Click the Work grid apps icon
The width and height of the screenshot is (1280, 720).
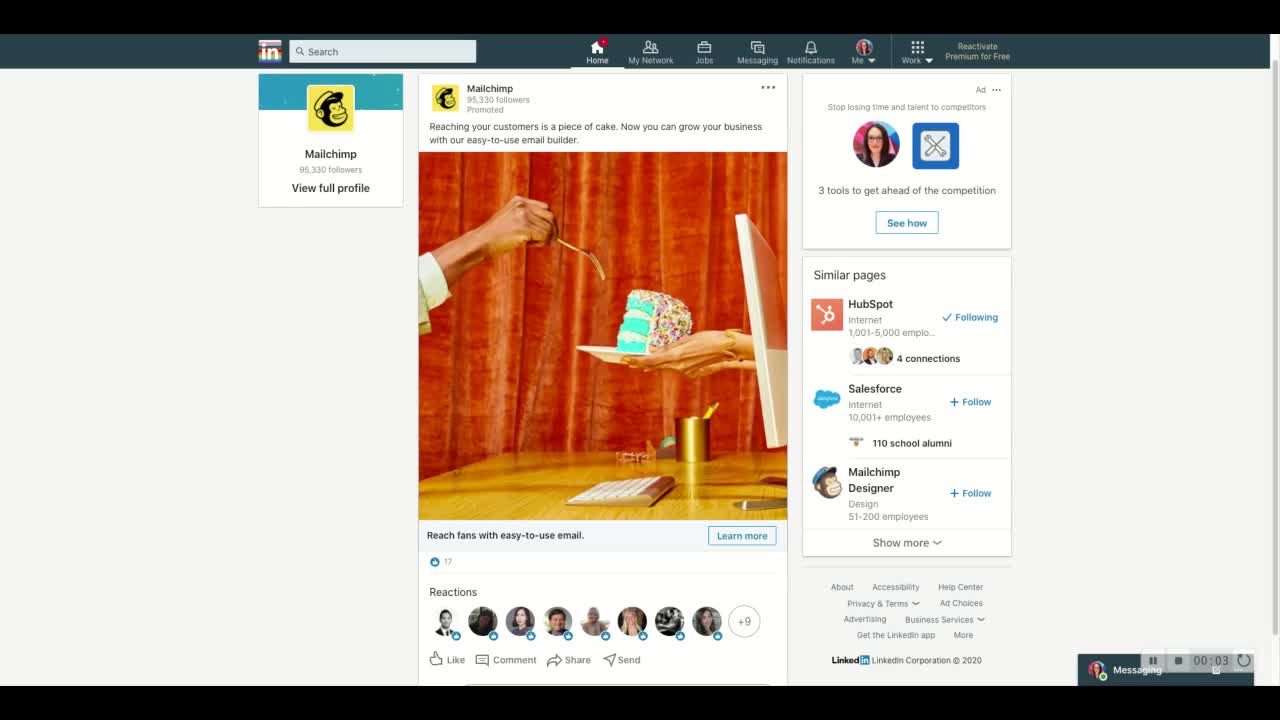pyautogui.click(x=917, y=47)
